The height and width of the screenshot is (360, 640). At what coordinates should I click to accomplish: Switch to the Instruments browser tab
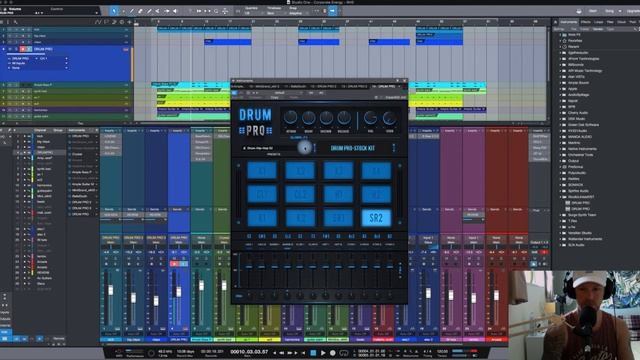pos(569,22)
